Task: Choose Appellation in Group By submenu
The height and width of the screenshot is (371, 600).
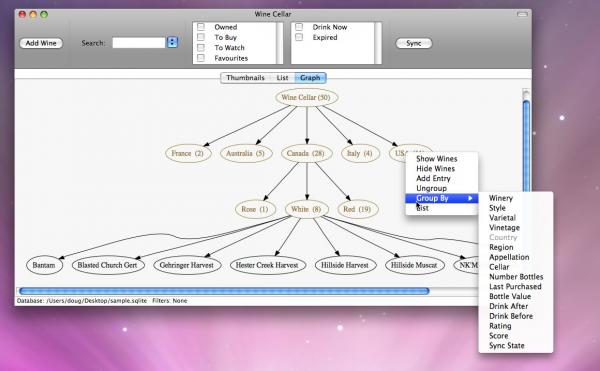Action: (509, 257)
